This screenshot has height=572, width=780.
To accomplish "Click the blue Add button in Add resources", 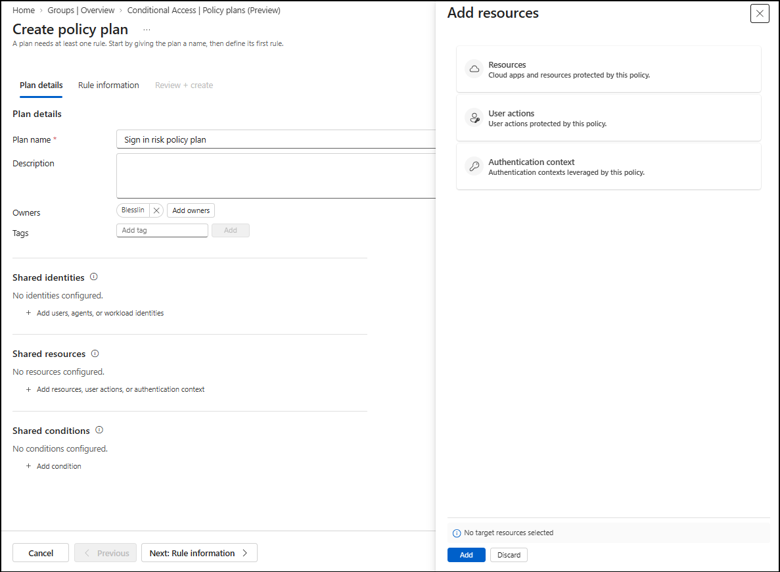I will [466, 555].
